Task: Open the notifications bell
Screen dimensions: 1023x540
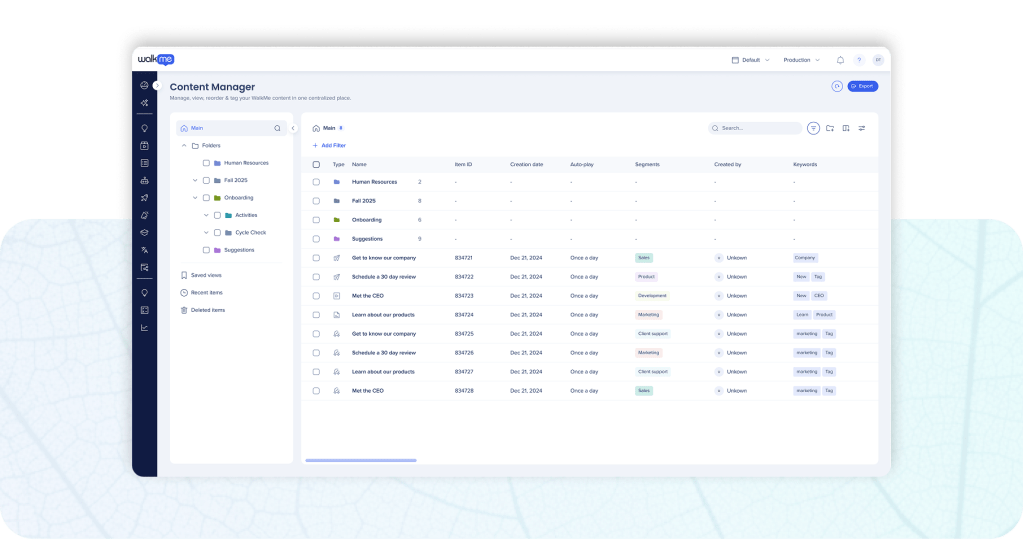Action: [x=840, y=60]
